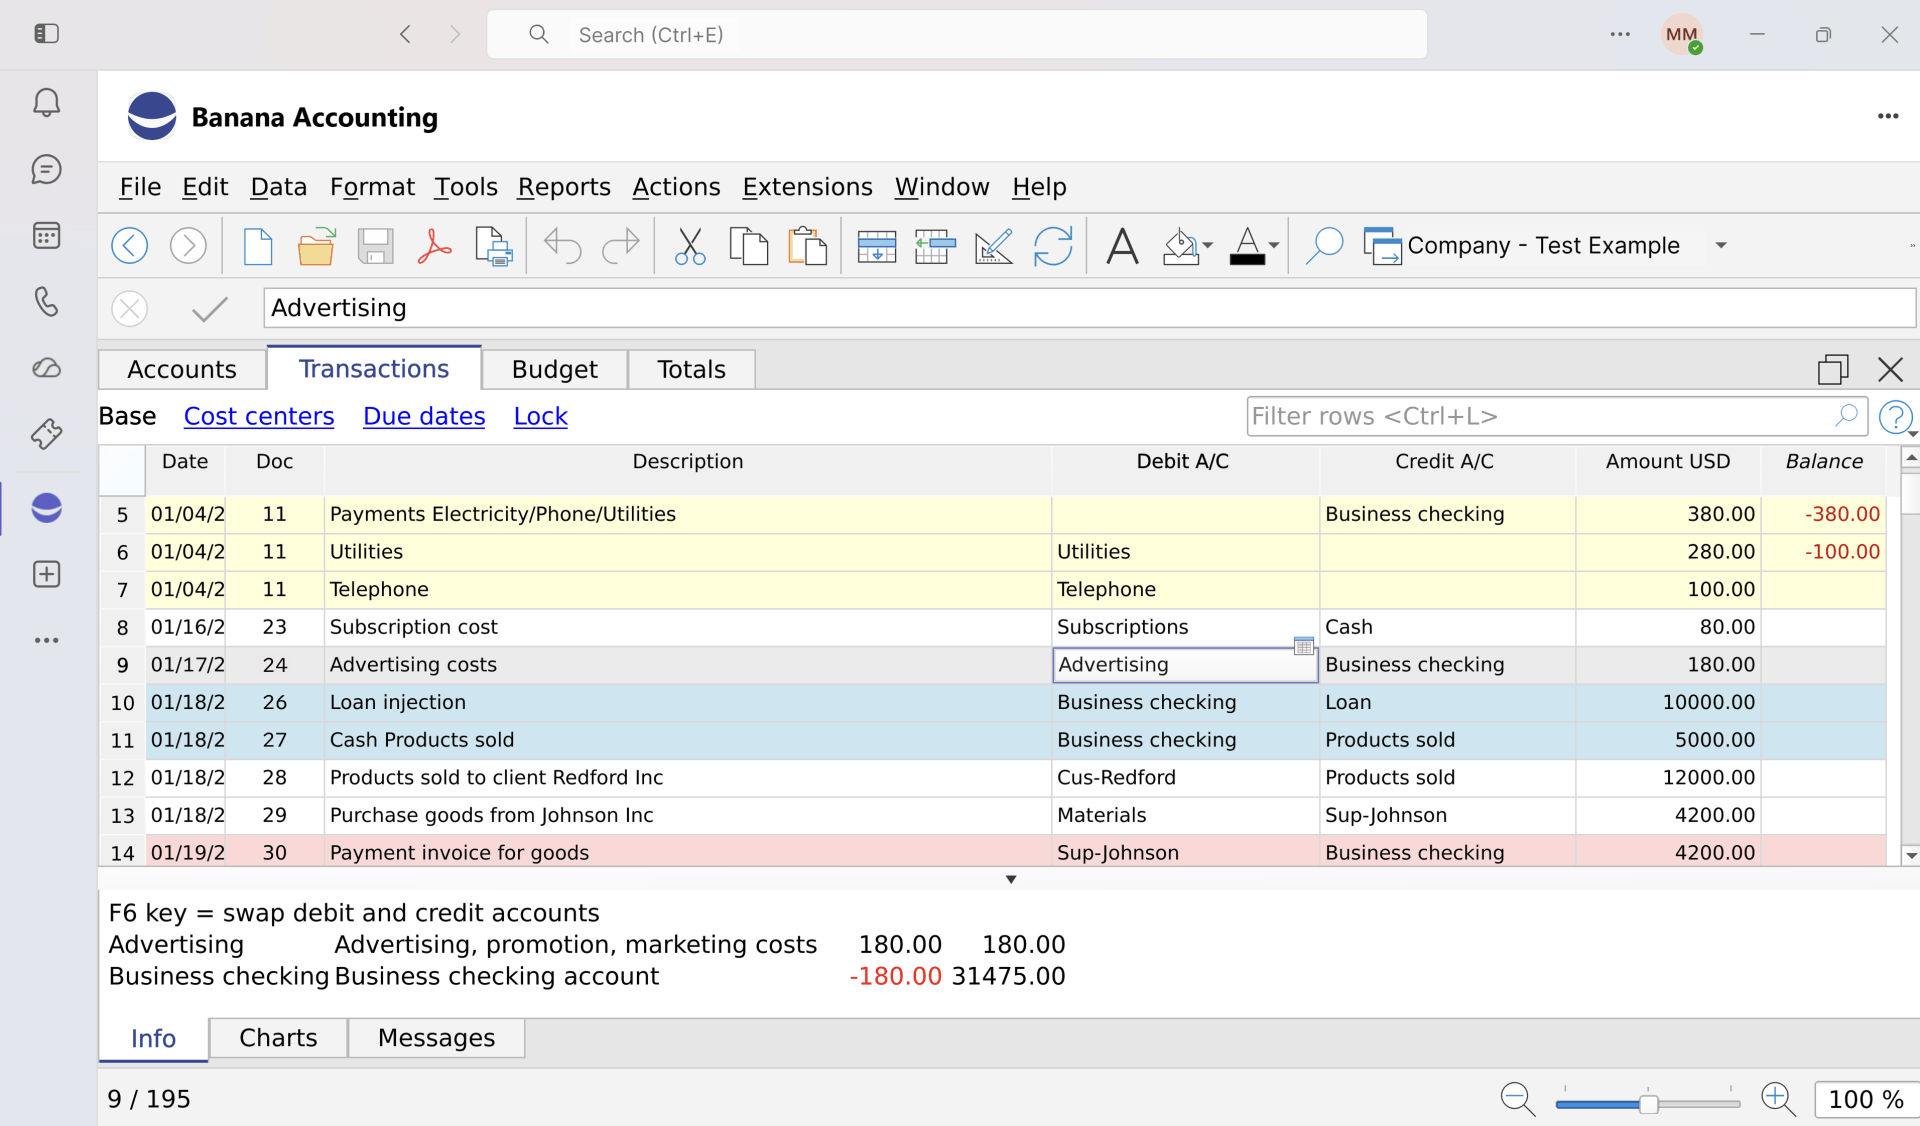Open the Lock view link
Screen dimensions: 1920x1126
pyautogui.click(x=541, y=416)
